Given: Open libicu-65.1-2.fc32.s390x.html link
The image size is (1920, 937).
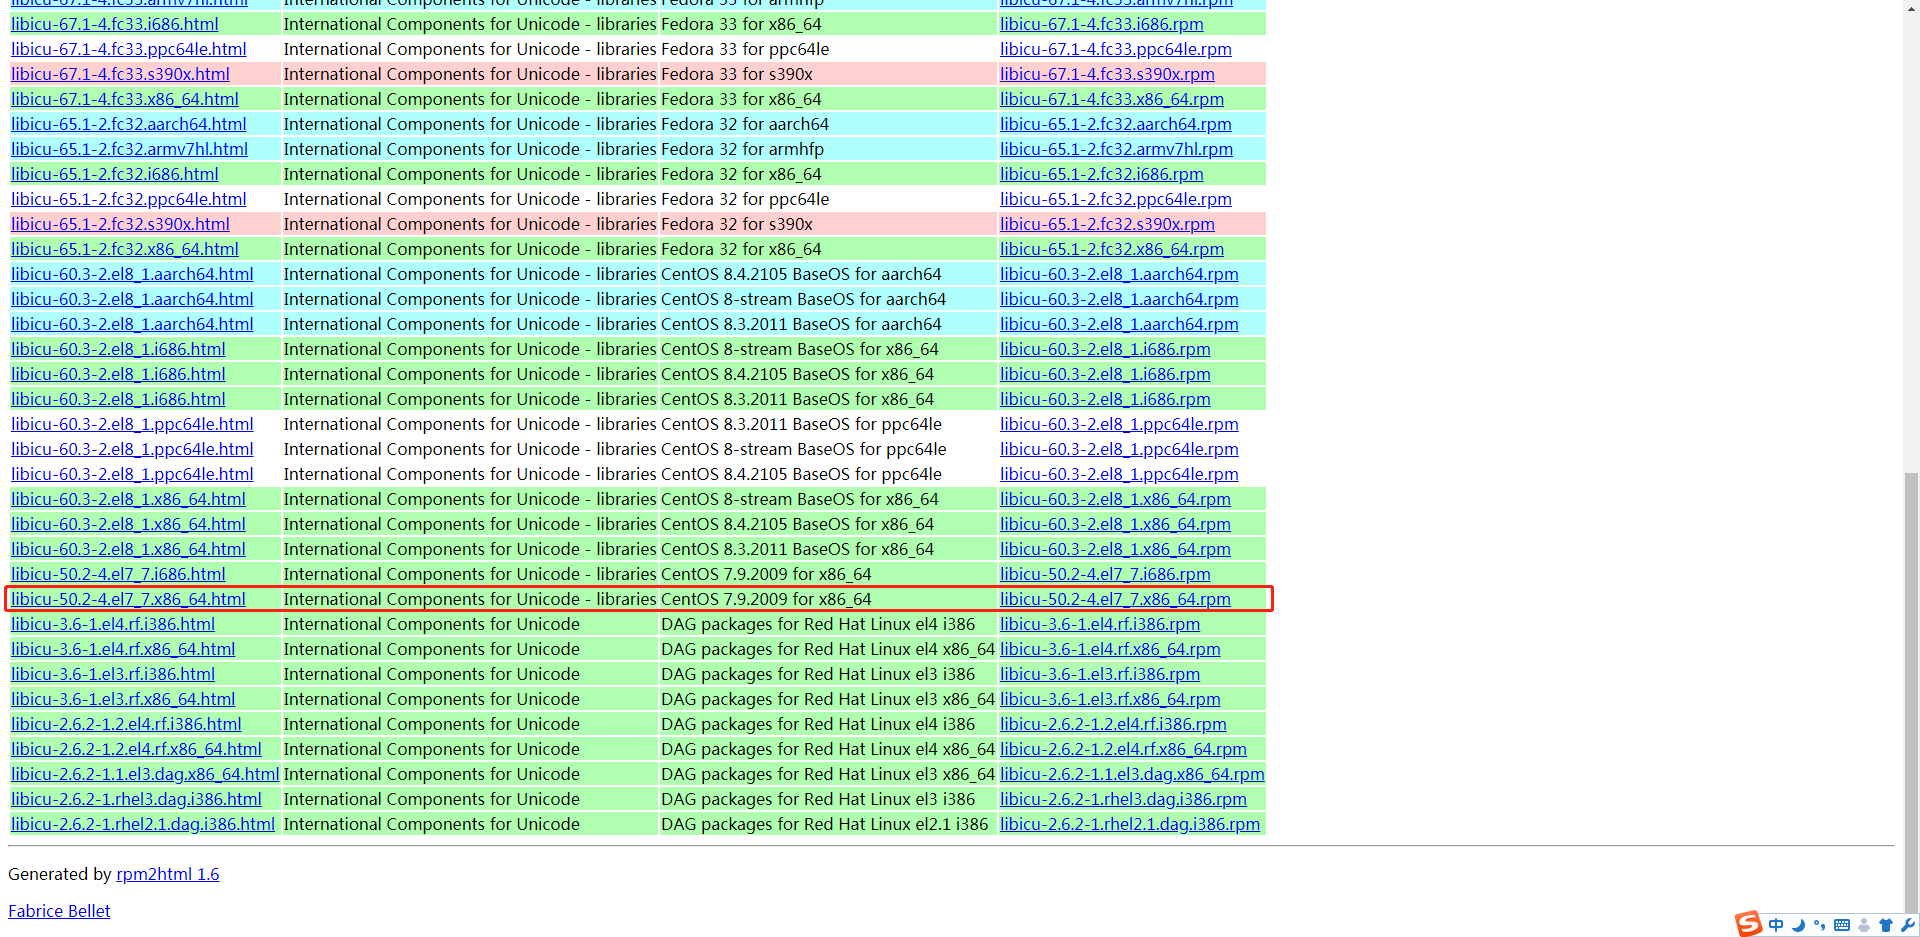Looking at the screenshot, I should [120, 224].
